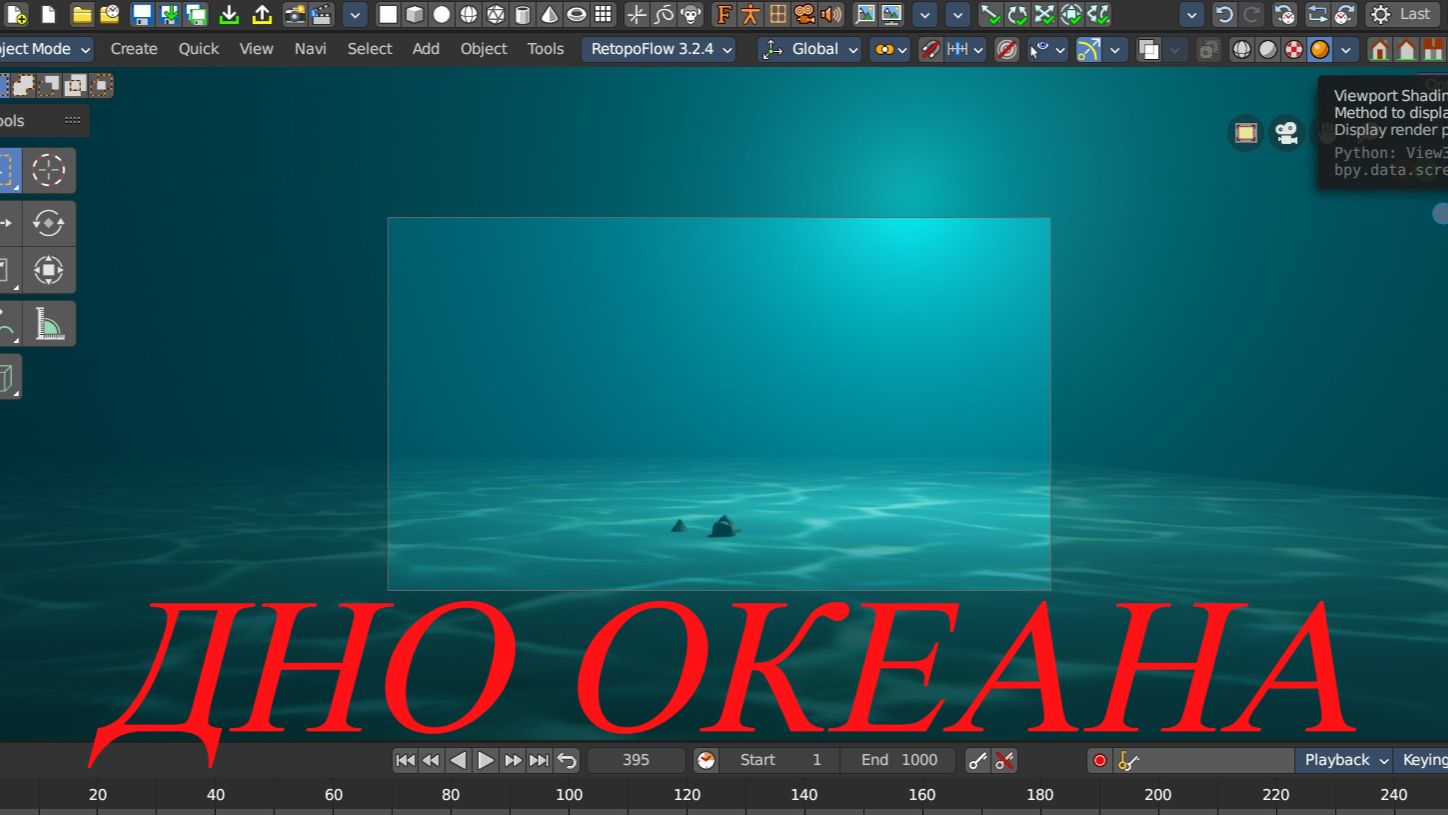Open the Object Mode dropdown
The height and width of the screenshot is (815, 1448).
click(x=46, y=49)
